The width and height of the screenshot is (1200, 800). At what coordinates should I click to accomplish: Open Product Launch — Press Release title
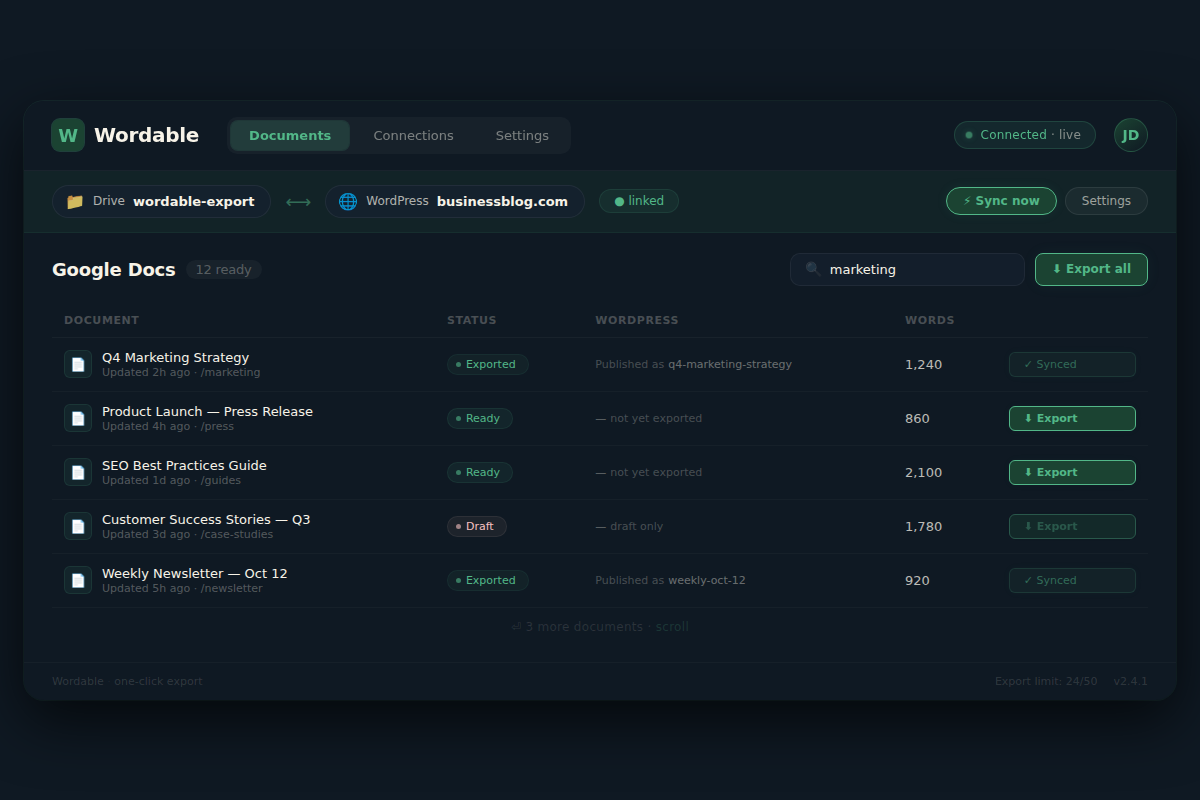coord(207,411)
